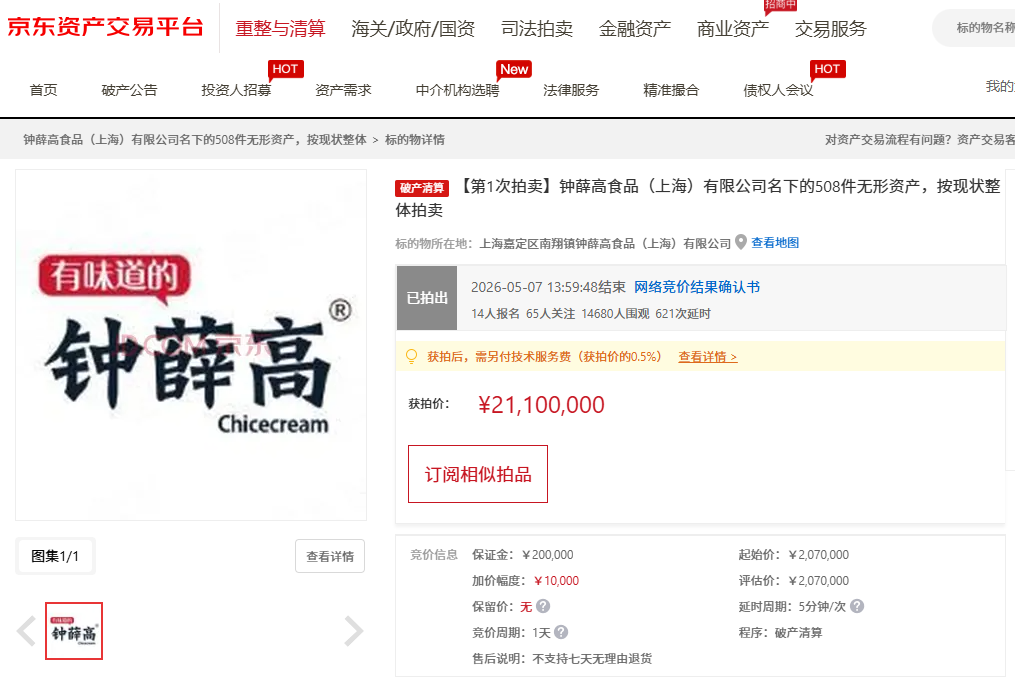Click the 标的物名称 search field
This screenshot has height=677, width=1015.
(x=974, y=28)
